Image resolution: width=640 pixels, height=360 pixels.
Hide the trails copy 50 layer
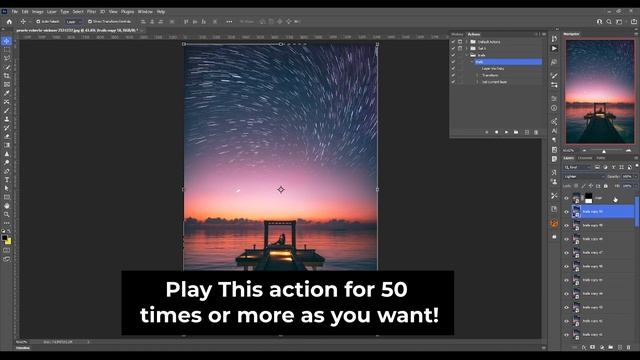[x=566, y=212]
